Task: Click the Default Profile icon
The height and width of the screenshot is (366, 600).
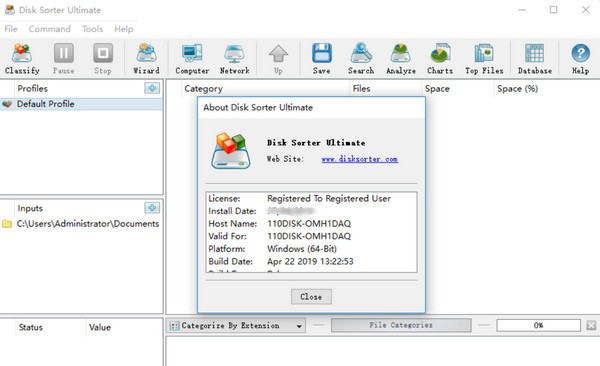Action: coord(7,104)
